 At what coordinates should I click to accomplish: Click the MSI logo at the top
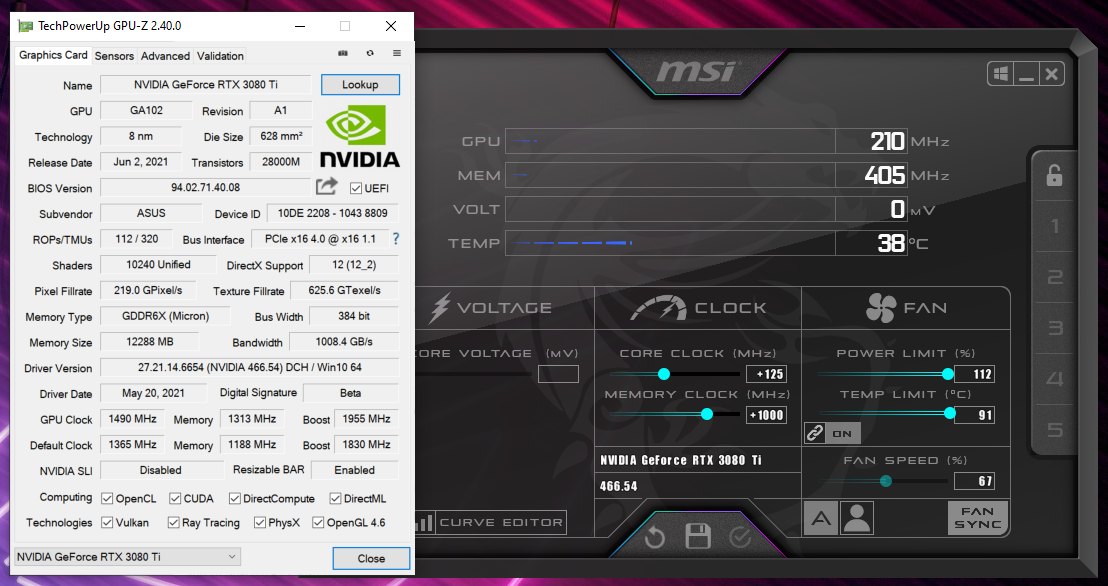(697, 71)
